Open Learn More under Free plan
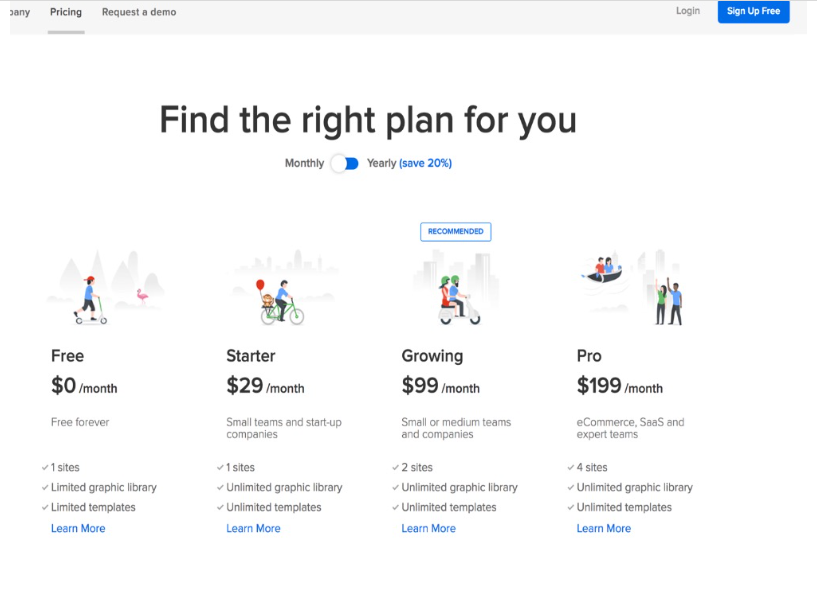Screen dimensions: 817x604 [78, 528]
